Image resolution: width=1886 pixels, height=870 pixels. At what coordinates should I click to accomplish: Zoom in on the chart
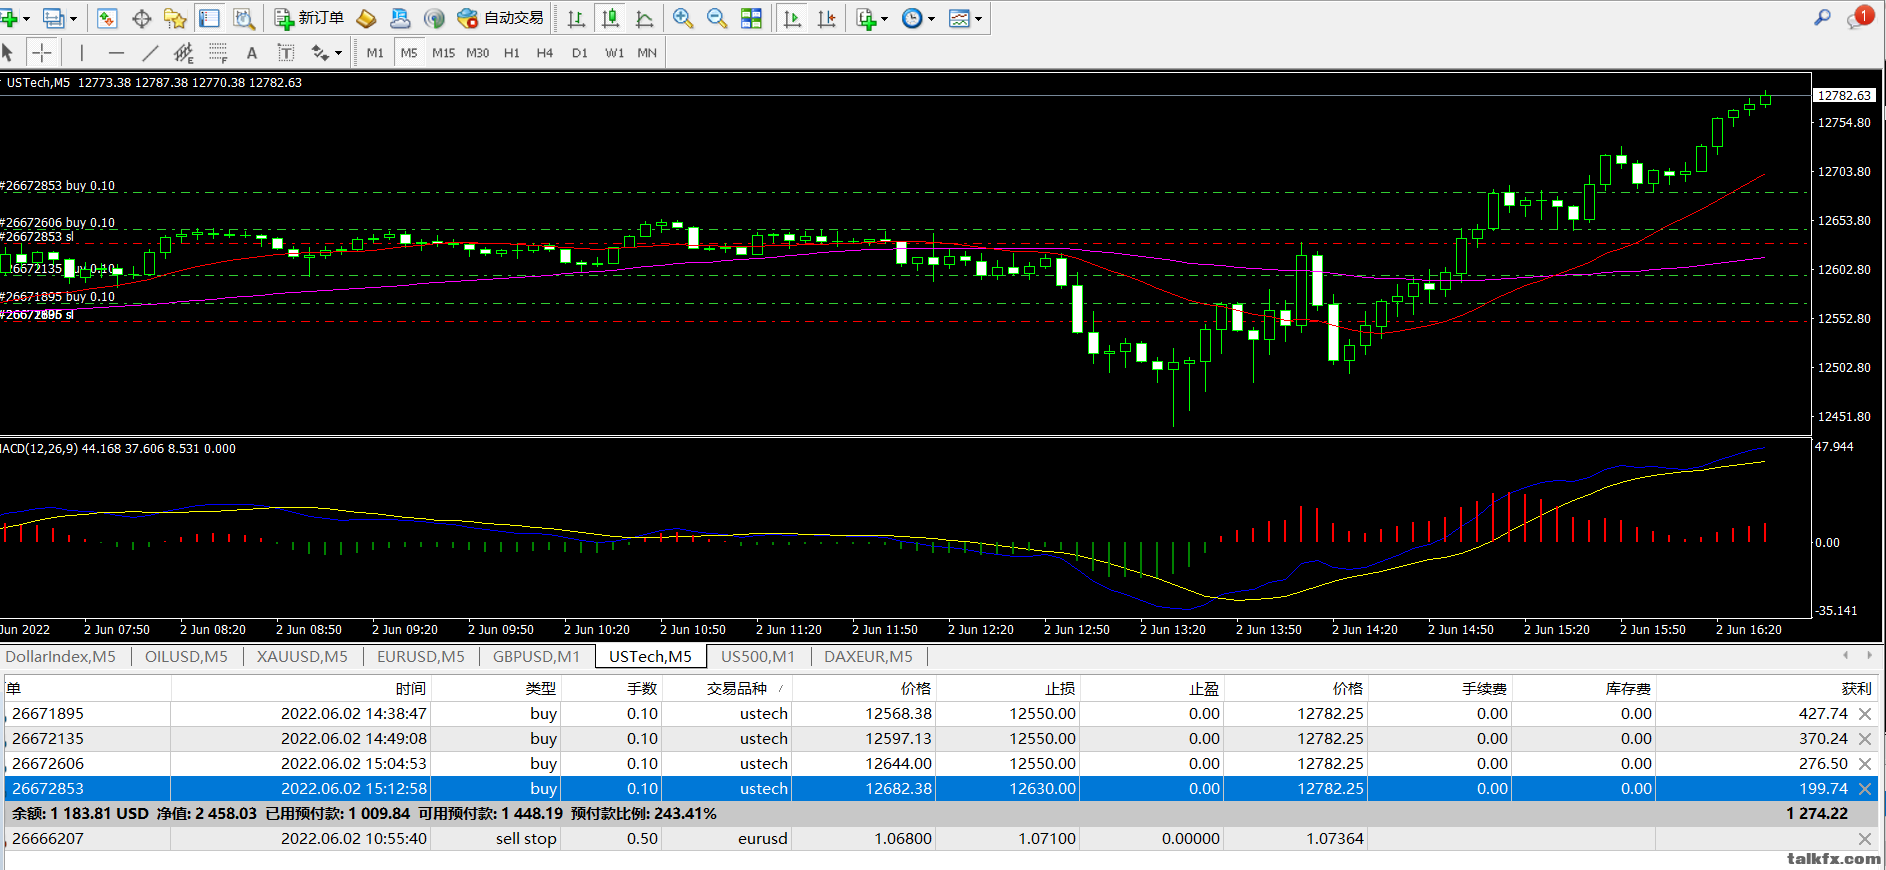(683, 18)
